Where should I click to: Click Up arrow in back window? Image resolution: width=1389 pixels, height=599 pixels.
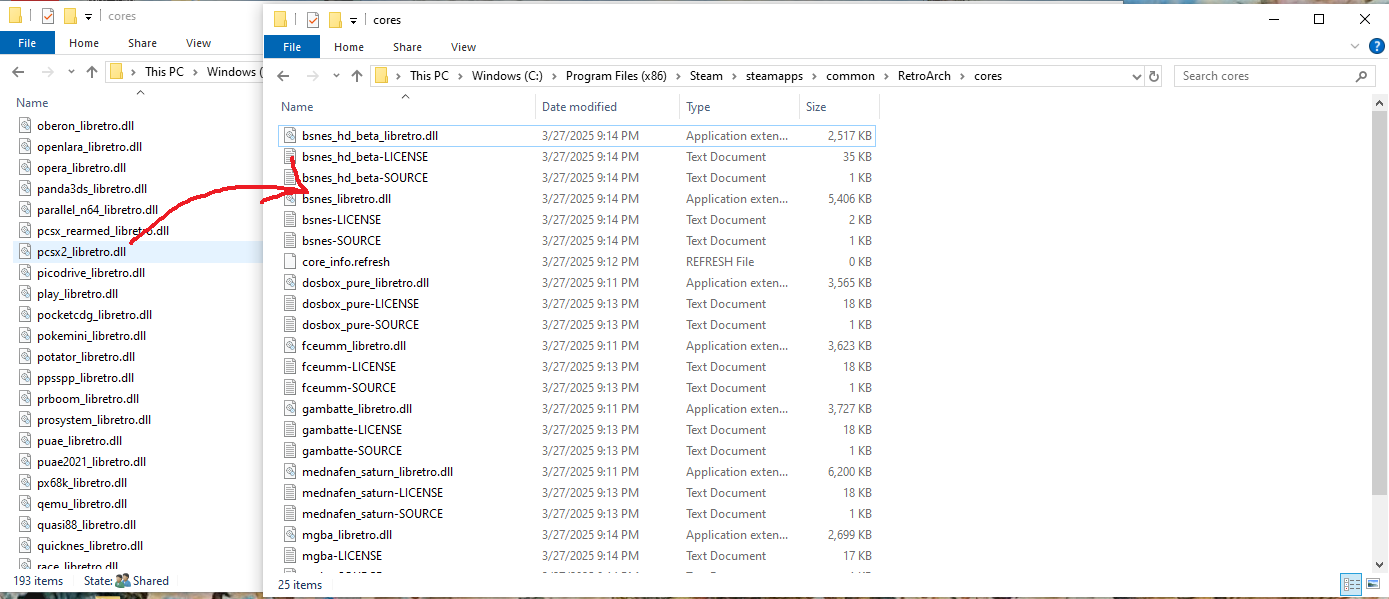[92, 72]
